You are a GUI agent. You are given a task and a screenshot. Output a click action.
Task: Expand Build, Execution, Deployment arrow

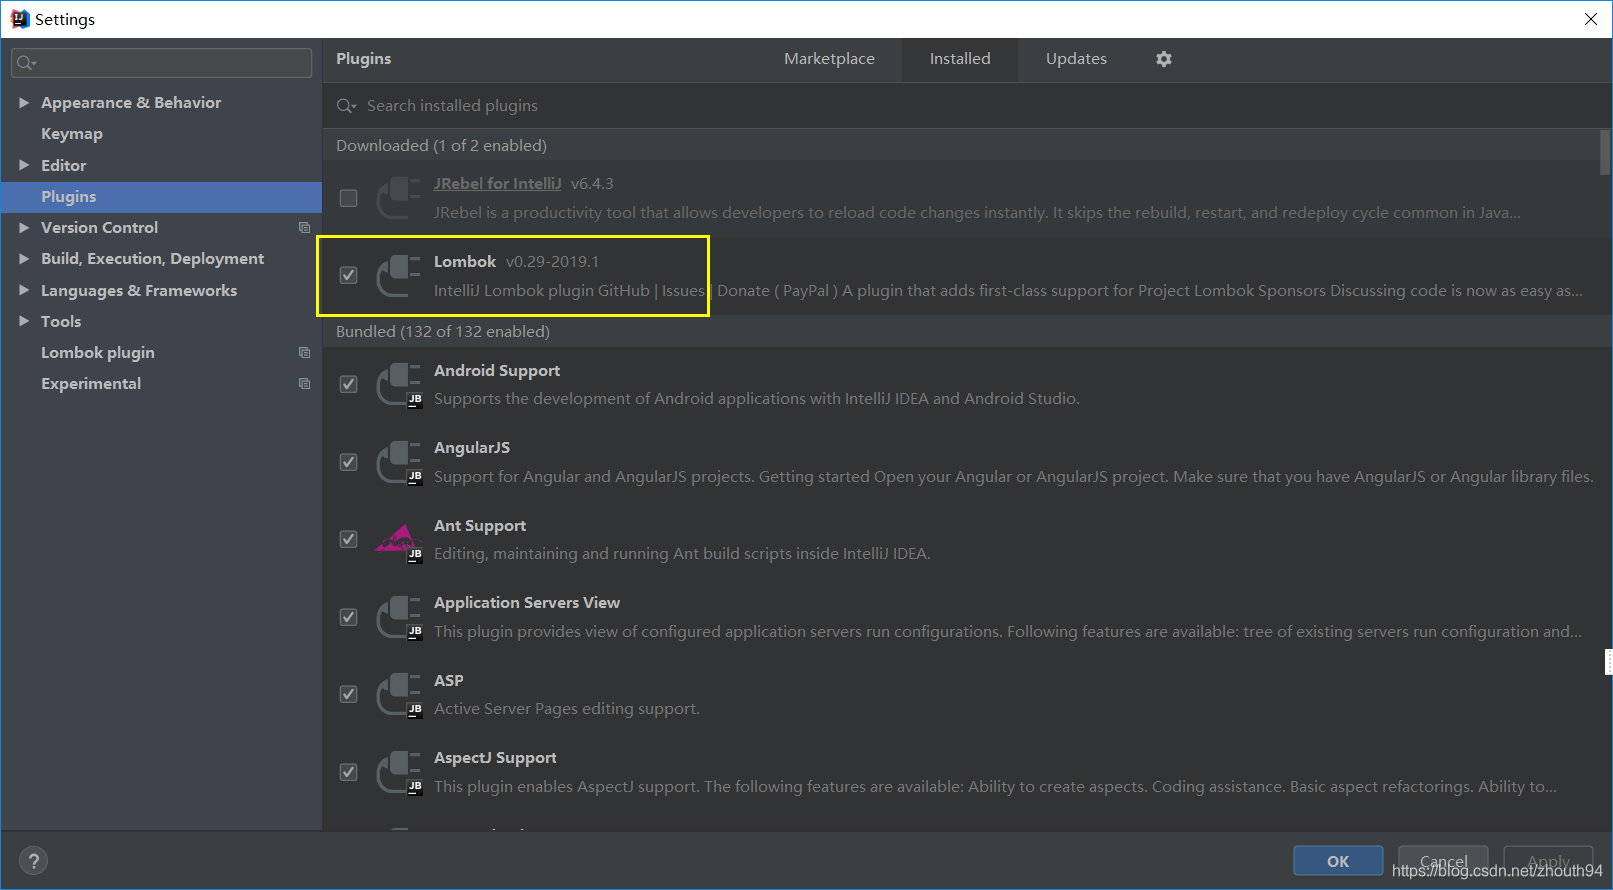pos(24,259)
